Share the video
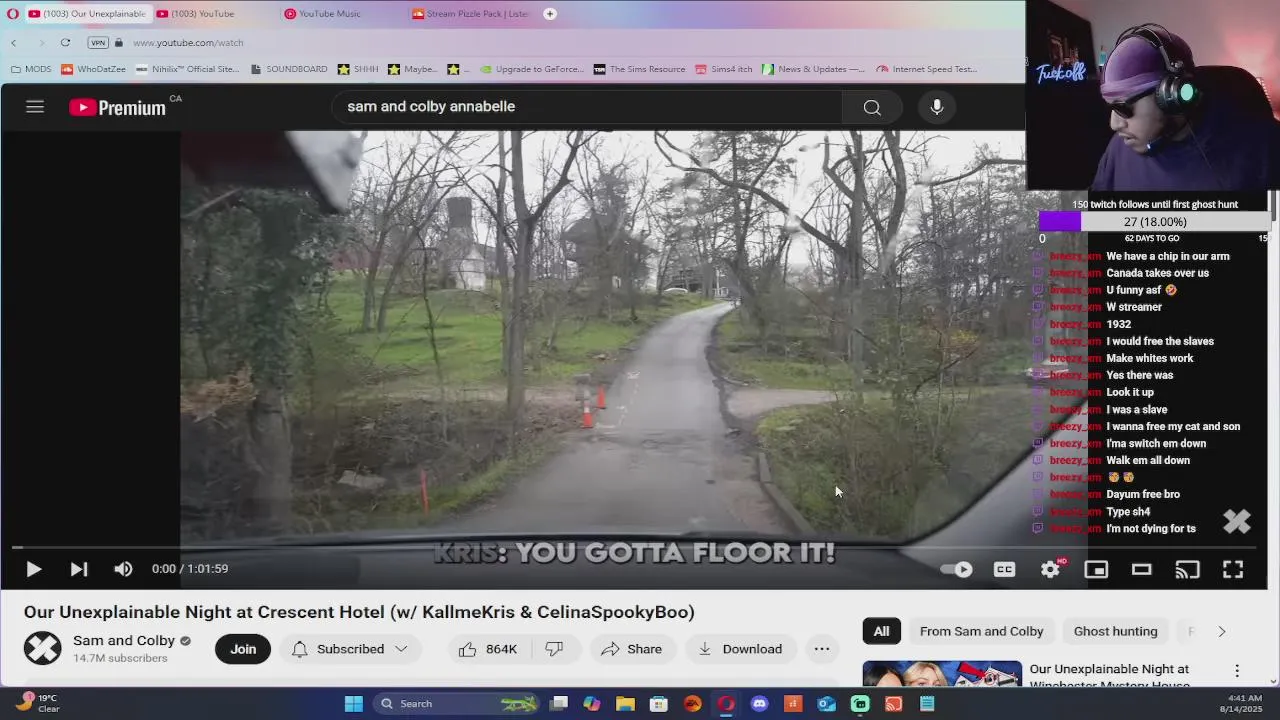 point(632,649)
